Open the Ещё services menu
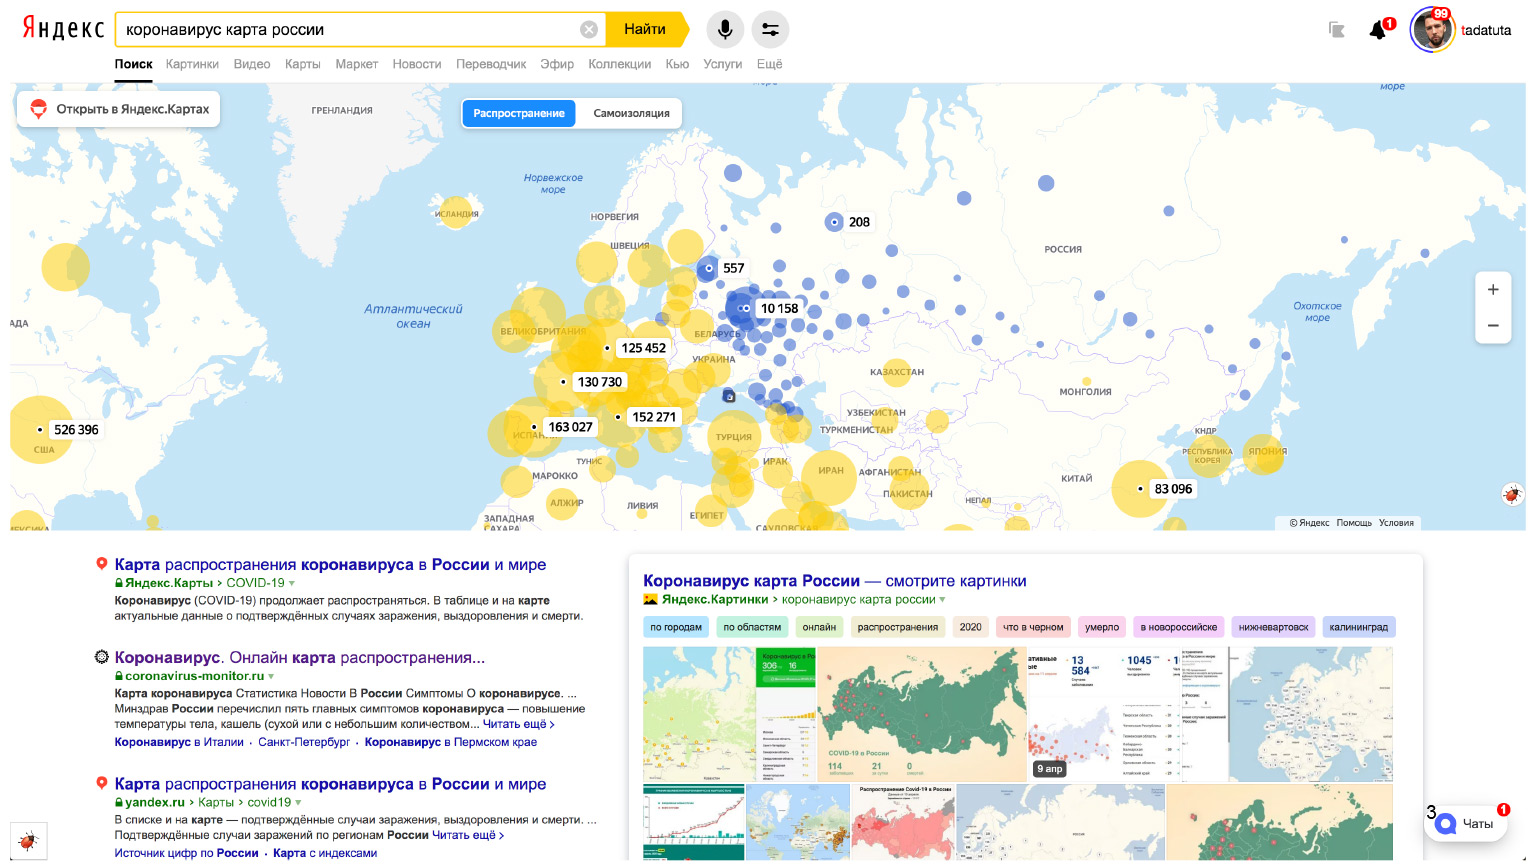This screenshot has width=1536, height=864. 769,64
